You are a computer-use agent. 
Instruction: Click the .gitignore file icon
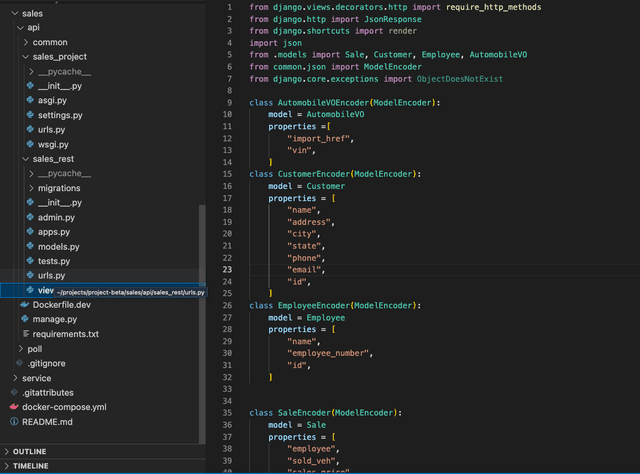click(x=21, y=362)
